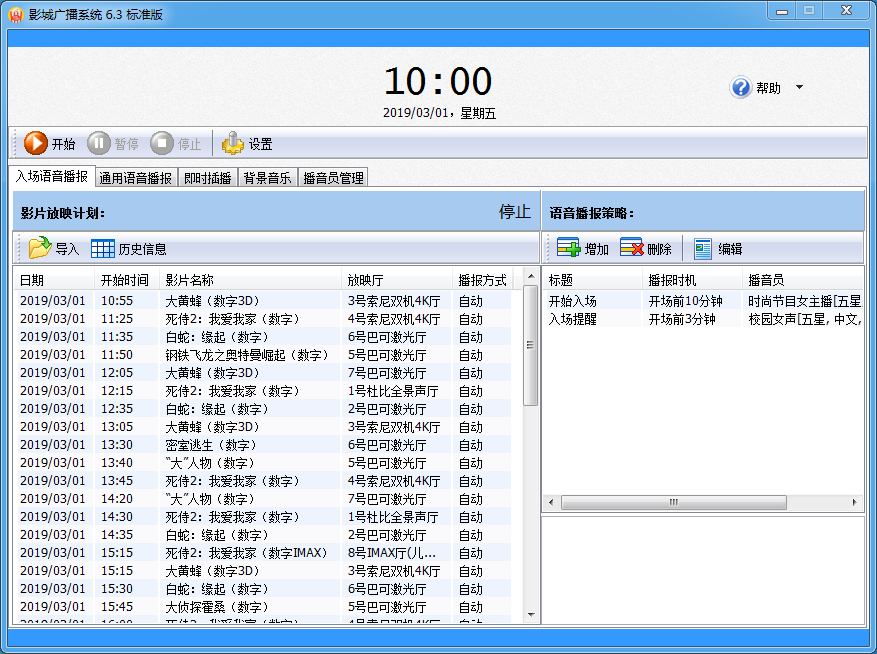The width and height of the screenshot is (877, 654).
Task: Click the 开始 playback start icon
Action: [x=35, y=143]
